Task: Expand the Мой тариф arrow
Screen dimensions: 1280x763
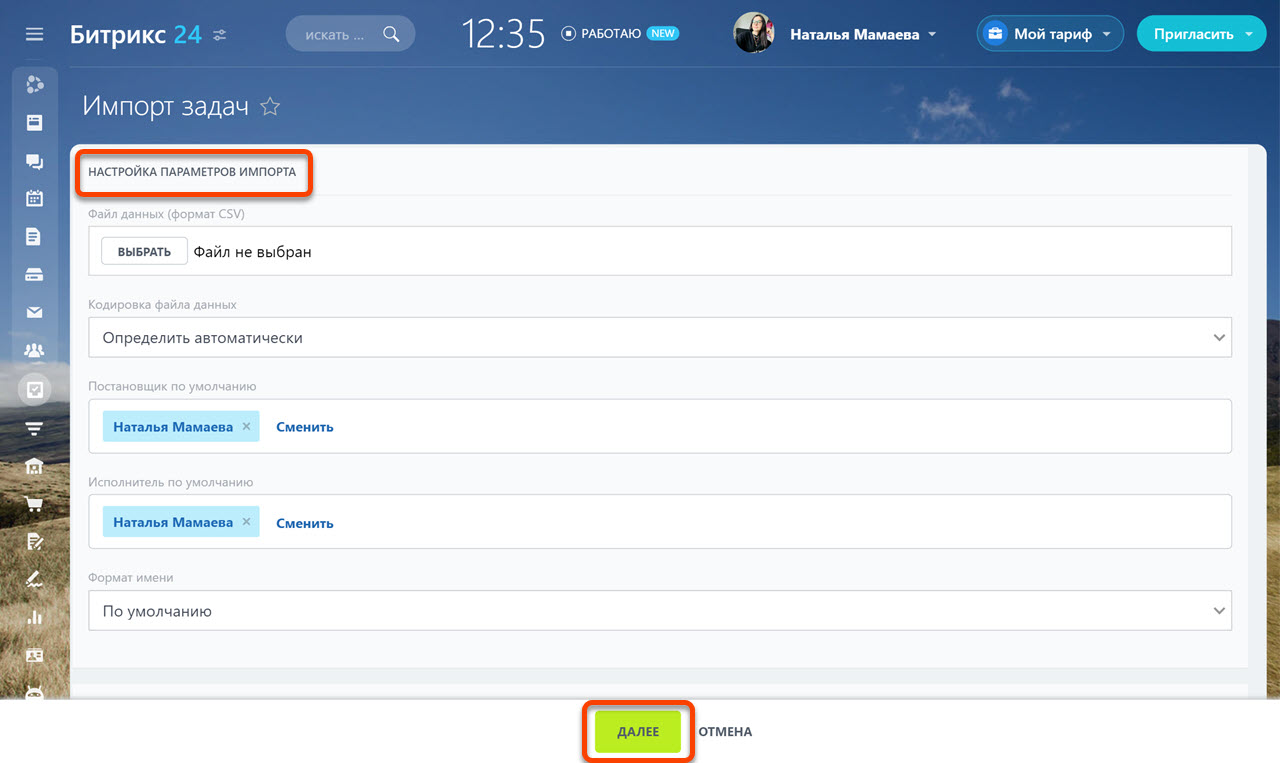Action: click(x=1106, y=35)
